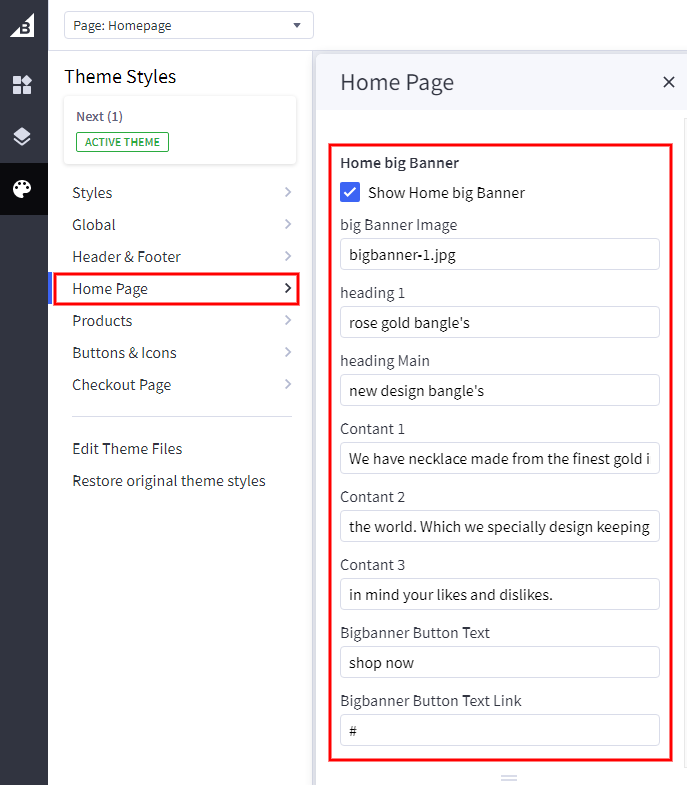Image resolution: width=687 pixels, height=785 pixels.
Task: Expand the Styles section
Action: click(180, 193)
